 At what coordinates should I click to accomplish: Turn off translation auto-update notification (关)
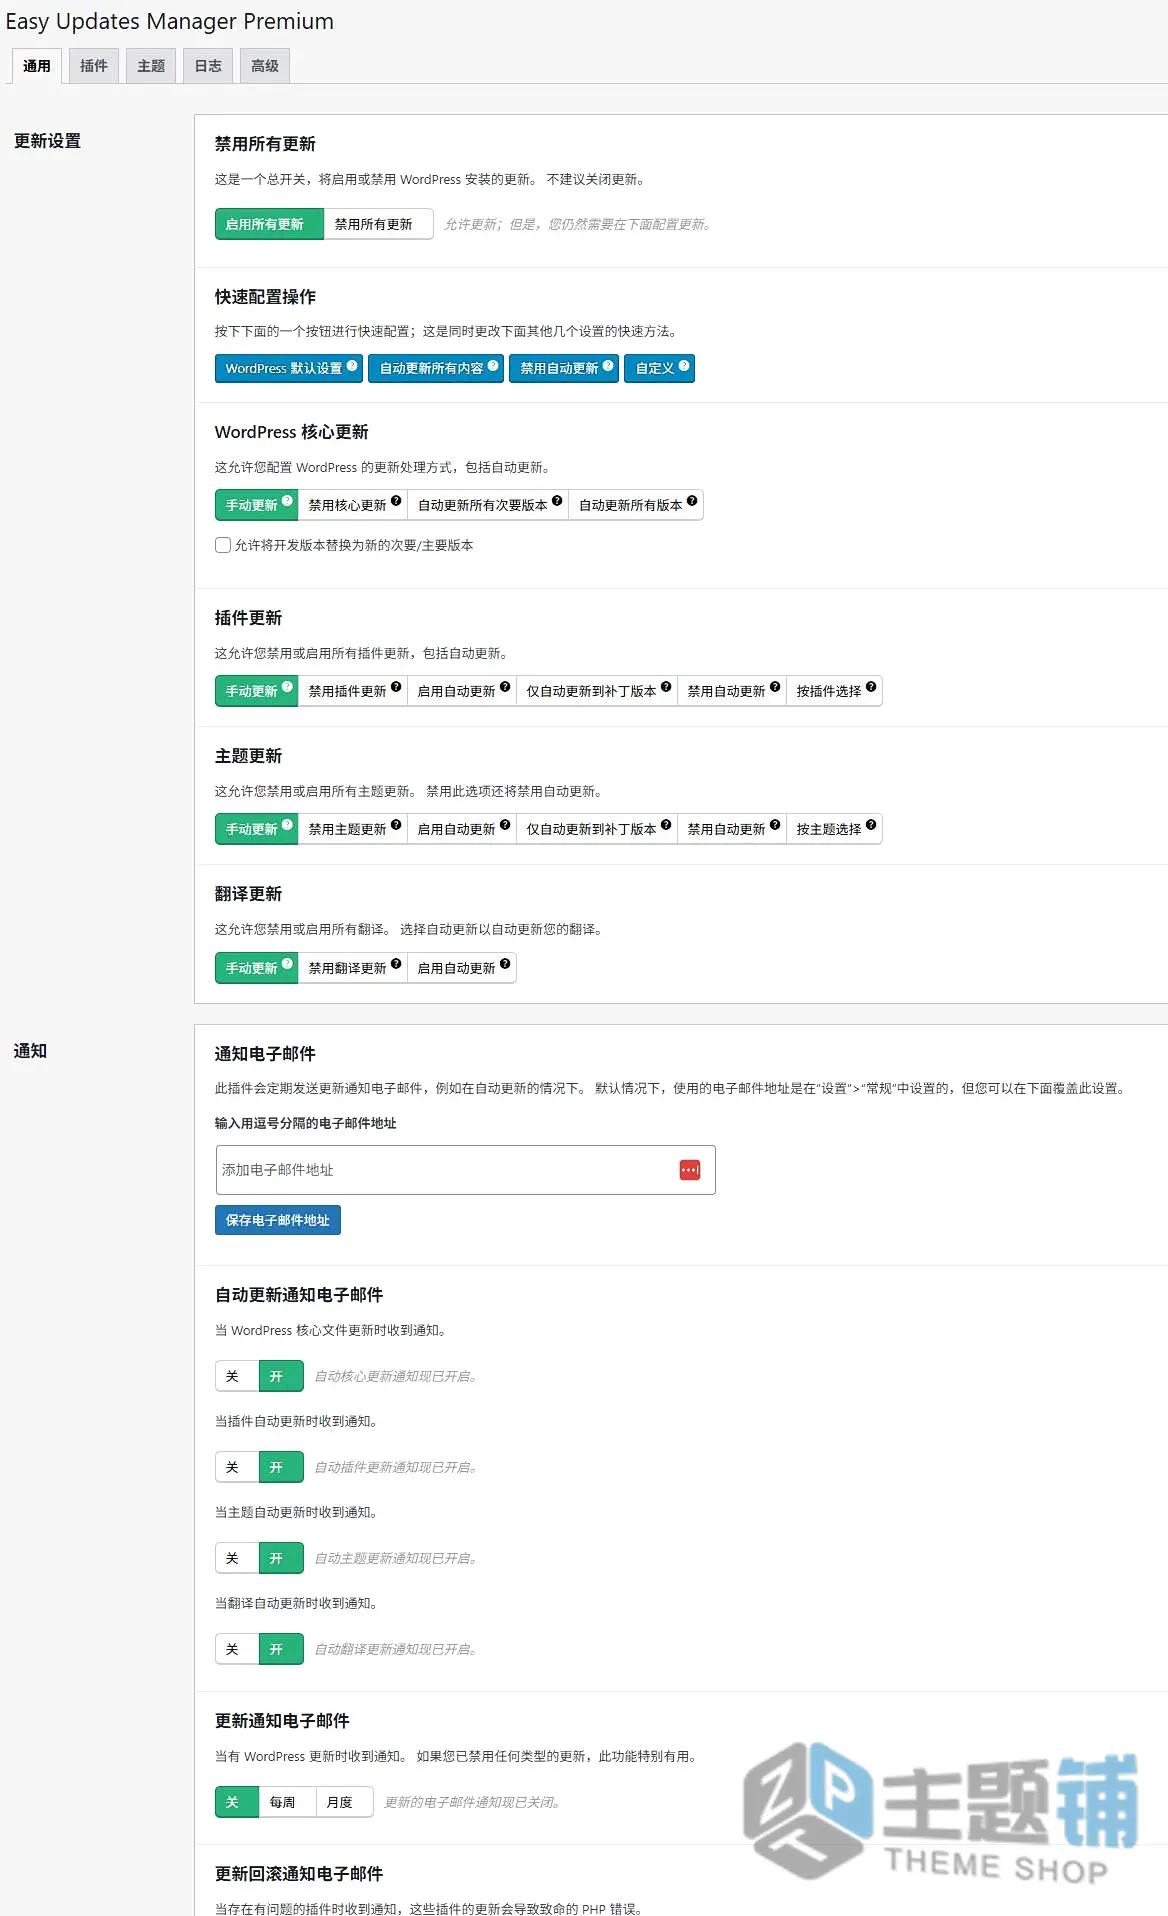[x=237, y=1649]
